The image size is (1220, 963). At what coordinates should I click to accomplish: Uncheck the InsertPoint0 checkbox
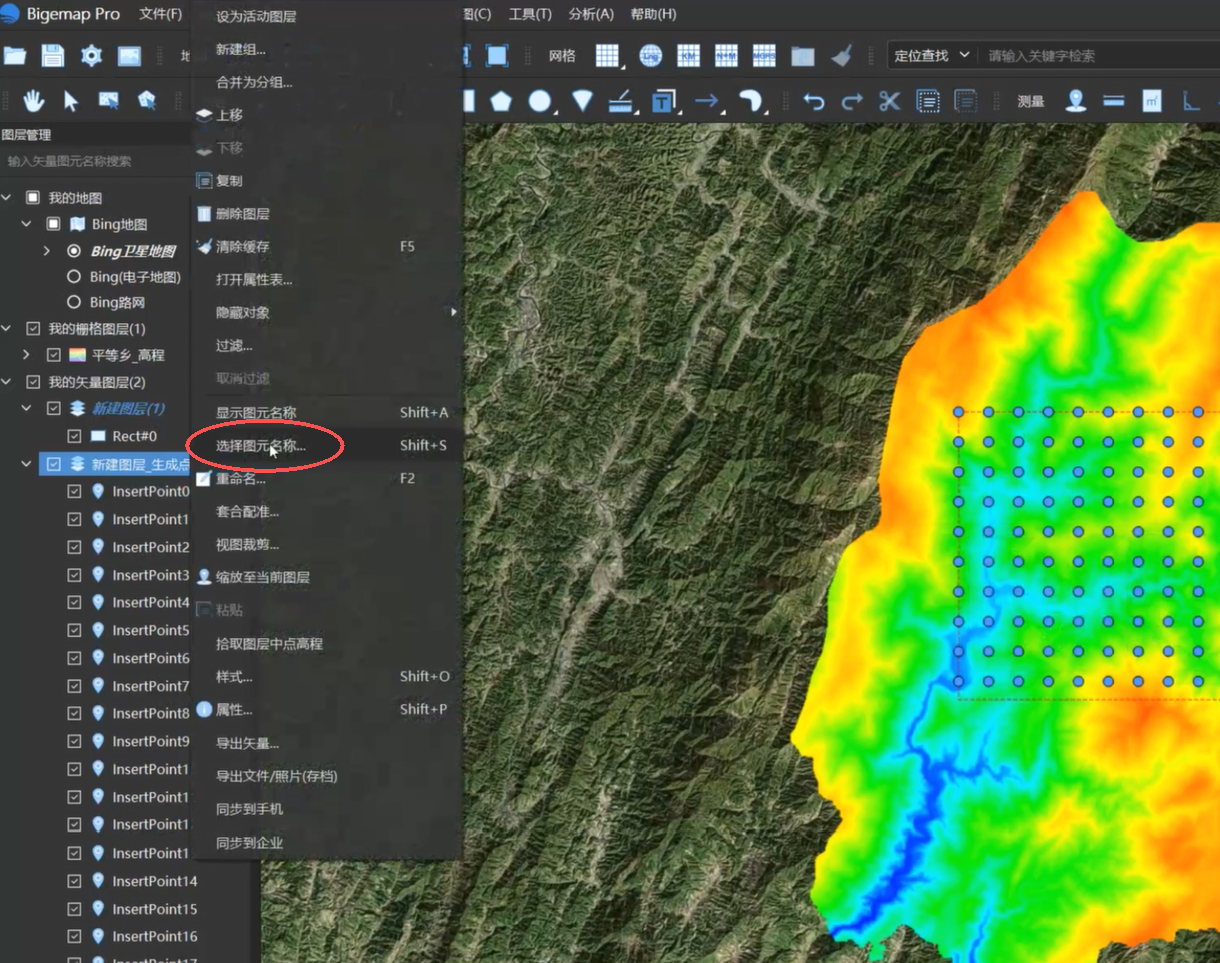pos(74,491)
